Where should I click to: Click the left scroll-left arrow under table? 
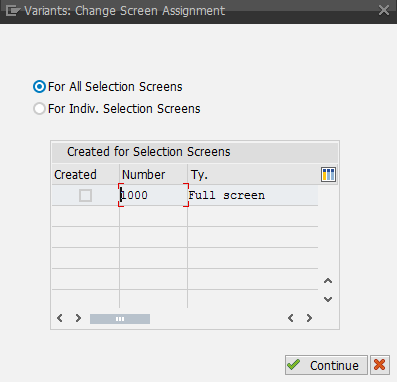click(60, 318)
